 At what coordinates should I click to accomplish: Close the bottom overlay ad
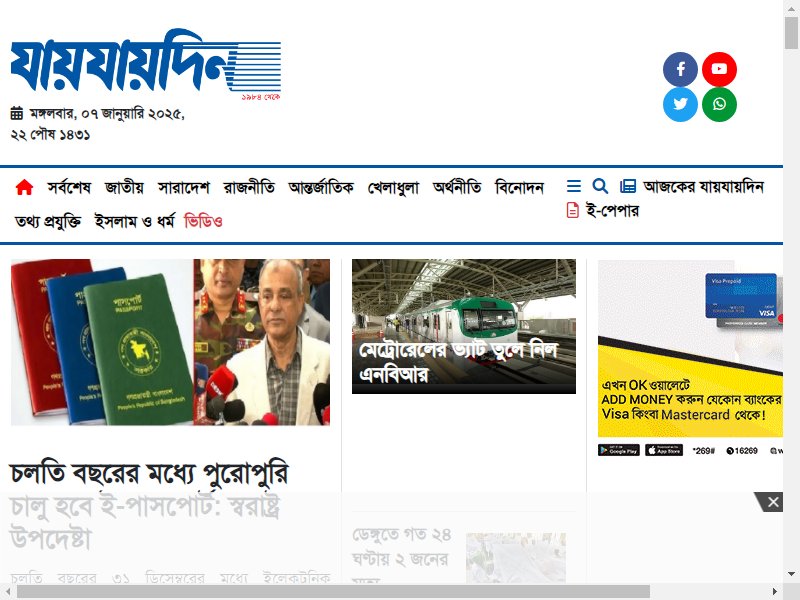772,502
